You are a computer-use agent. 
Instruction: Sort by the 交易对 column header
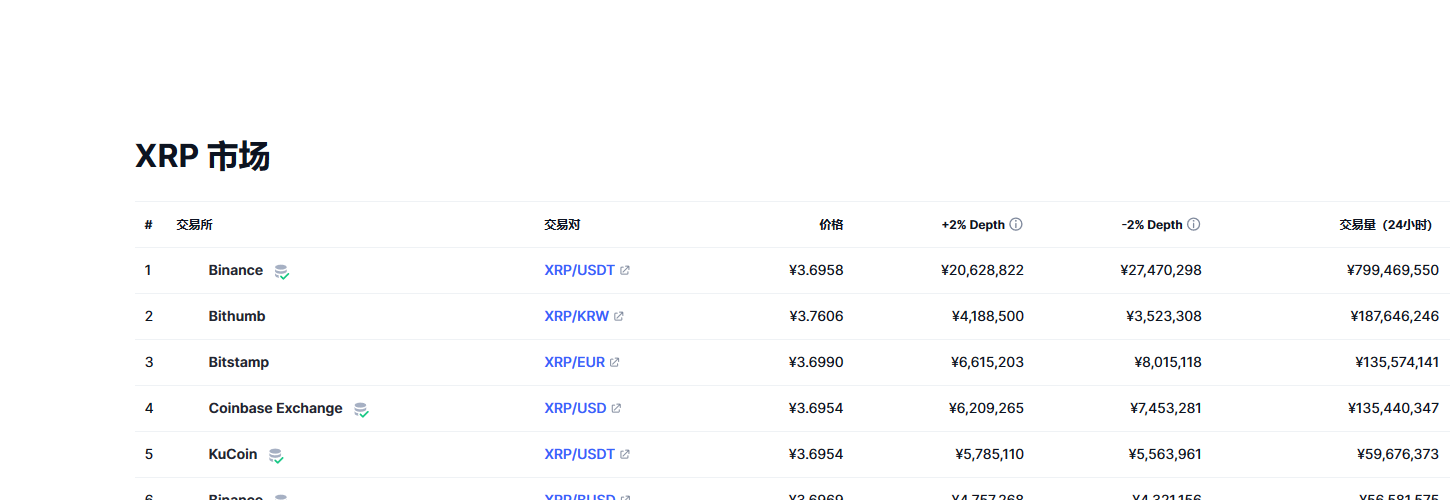click(562, 225)
